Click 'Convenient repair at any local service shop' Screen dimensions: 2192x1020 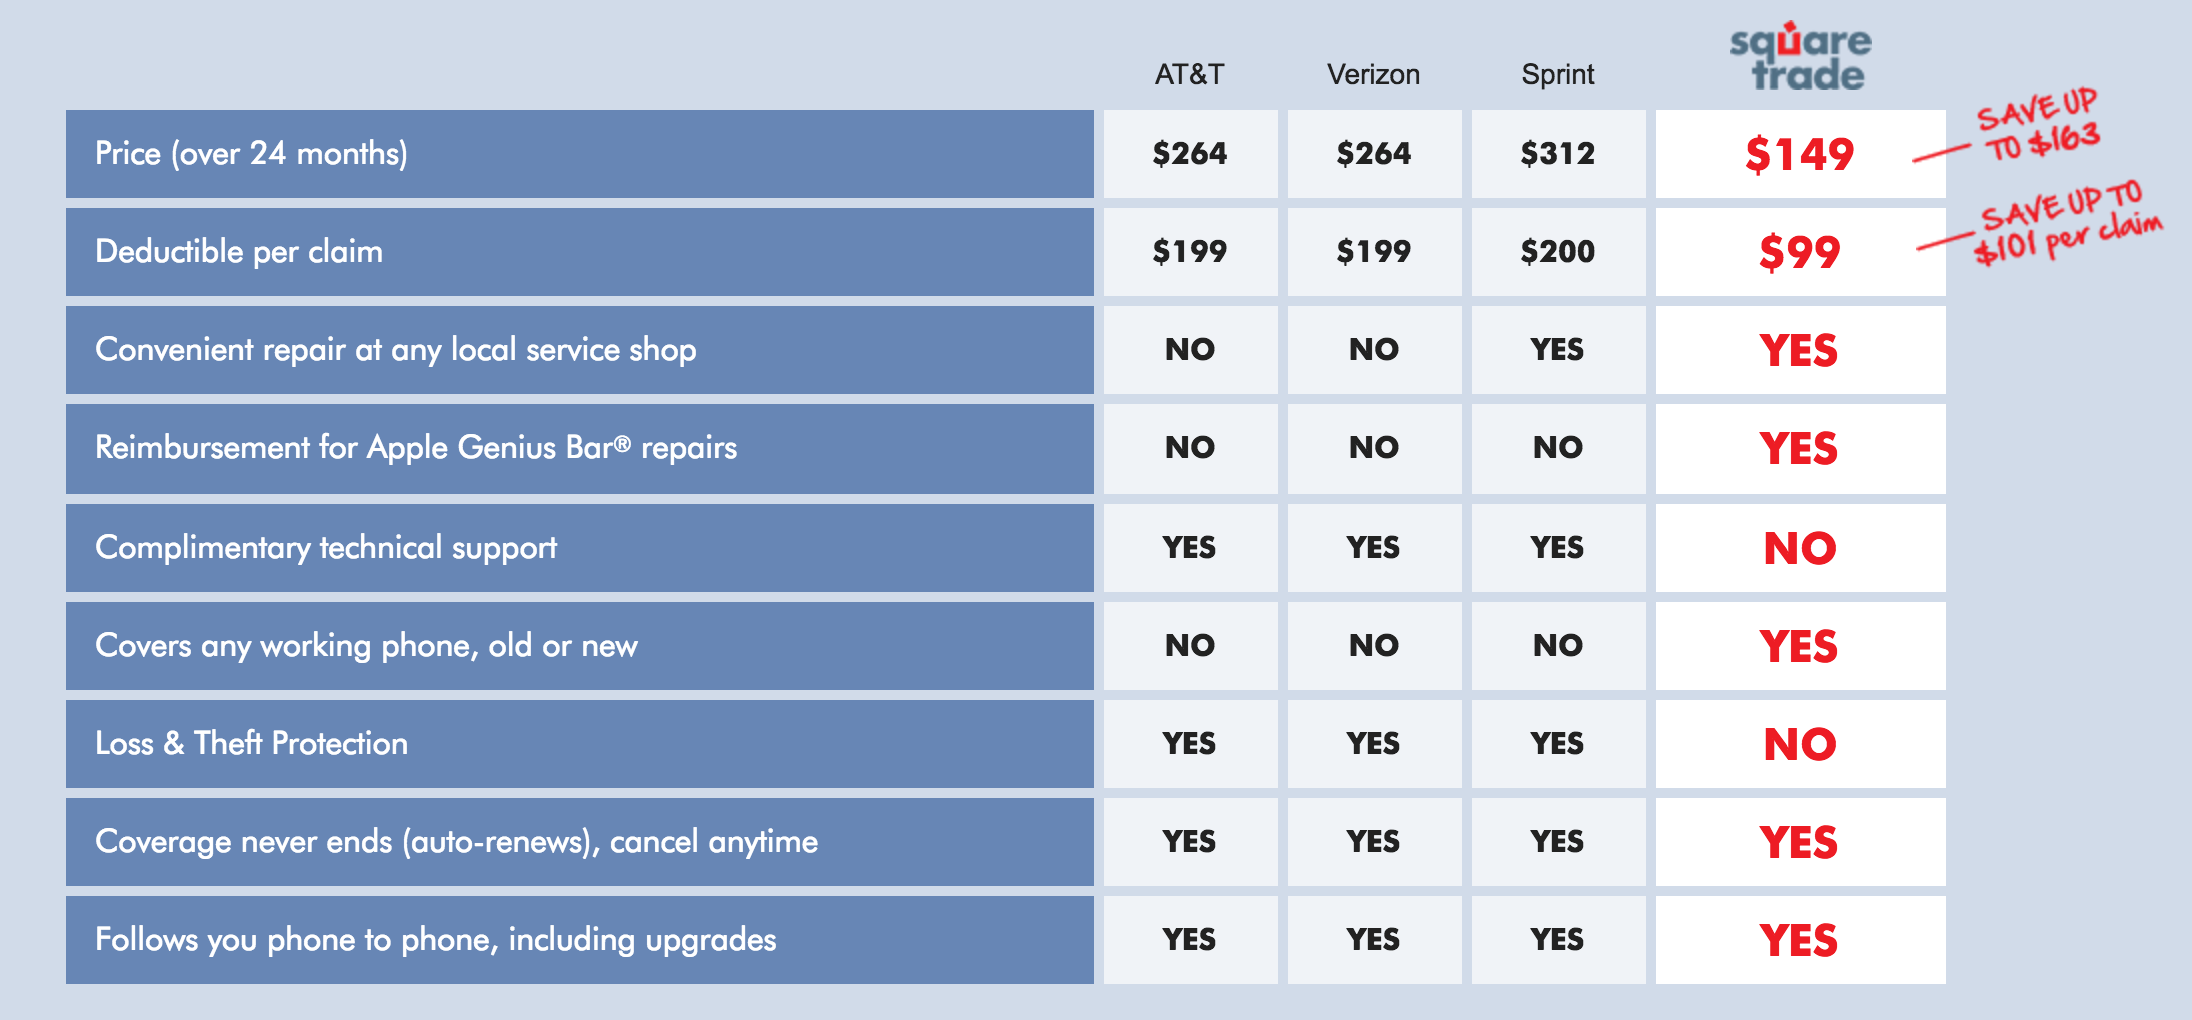click(396, 350)
